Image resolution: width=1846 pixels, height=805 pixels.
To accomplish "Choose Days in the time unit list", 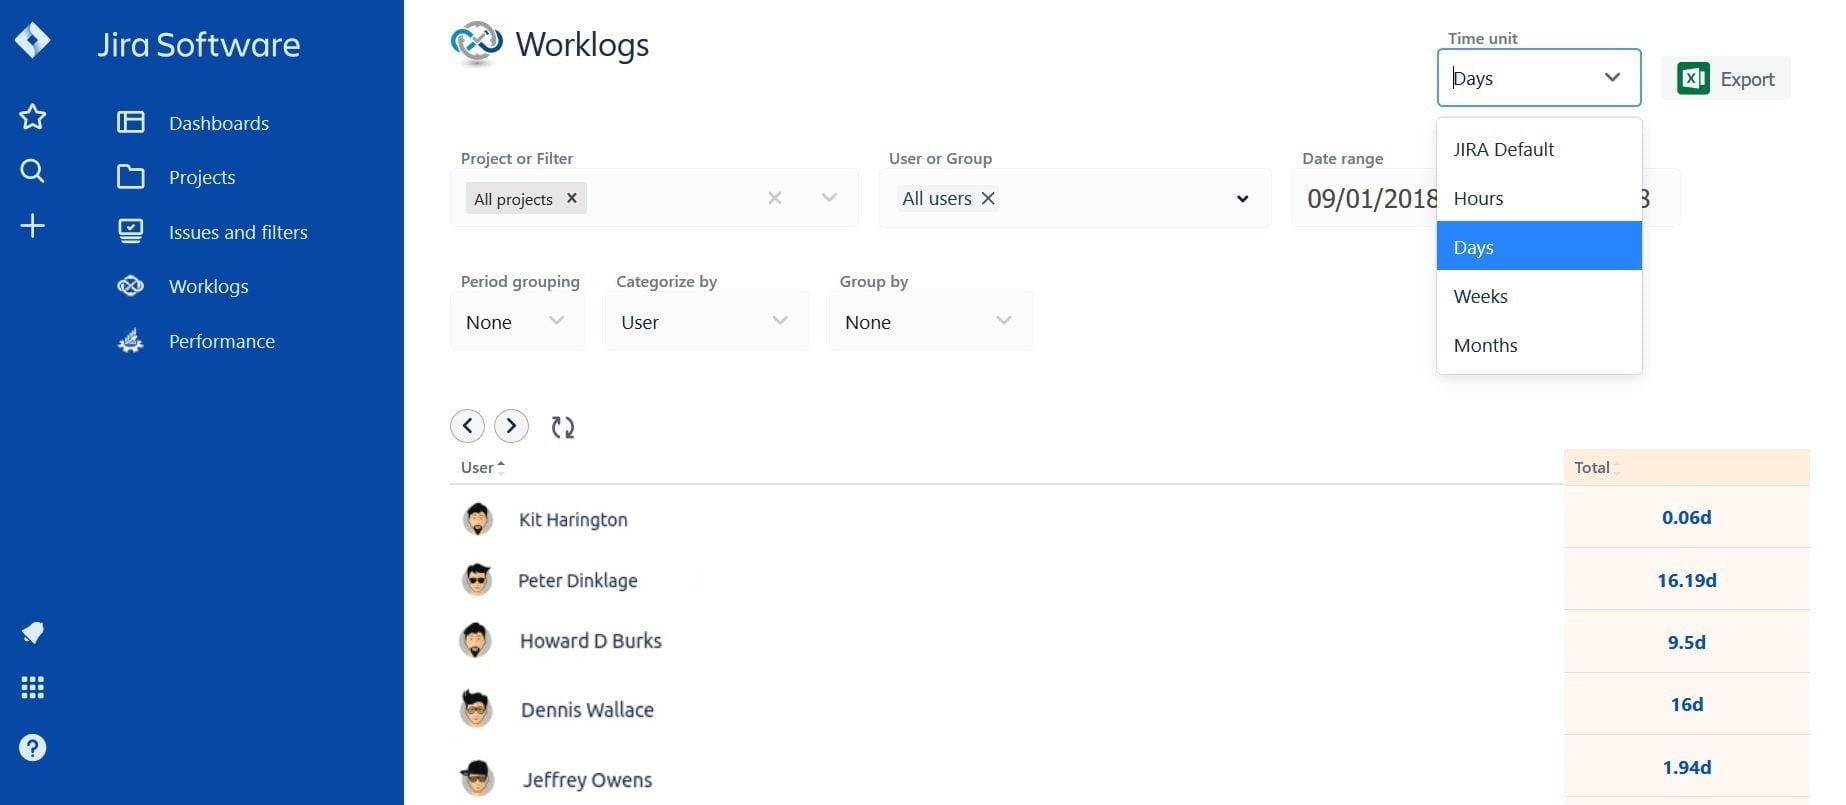I will coord(1539,246).
